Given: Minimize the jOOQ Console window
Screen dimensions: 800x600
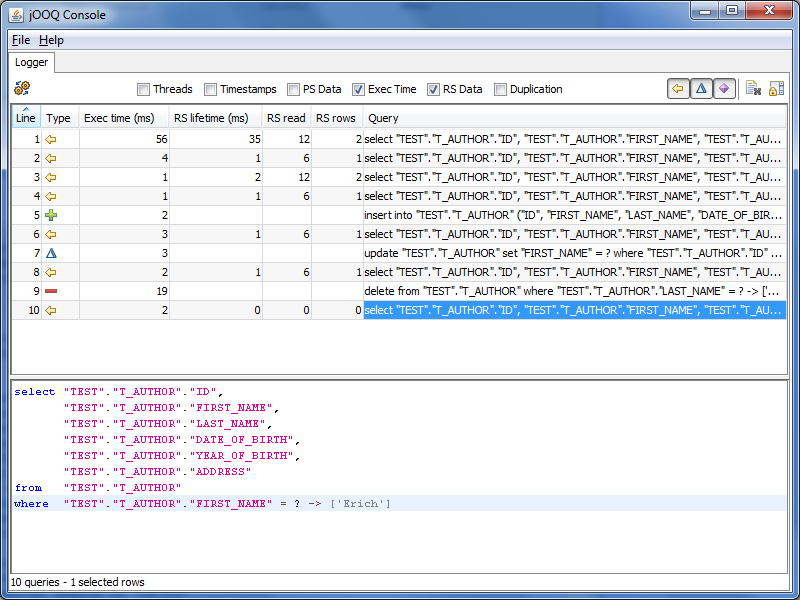Looking at the screenshot, I should pyautogui.click(x=705, y=11).
